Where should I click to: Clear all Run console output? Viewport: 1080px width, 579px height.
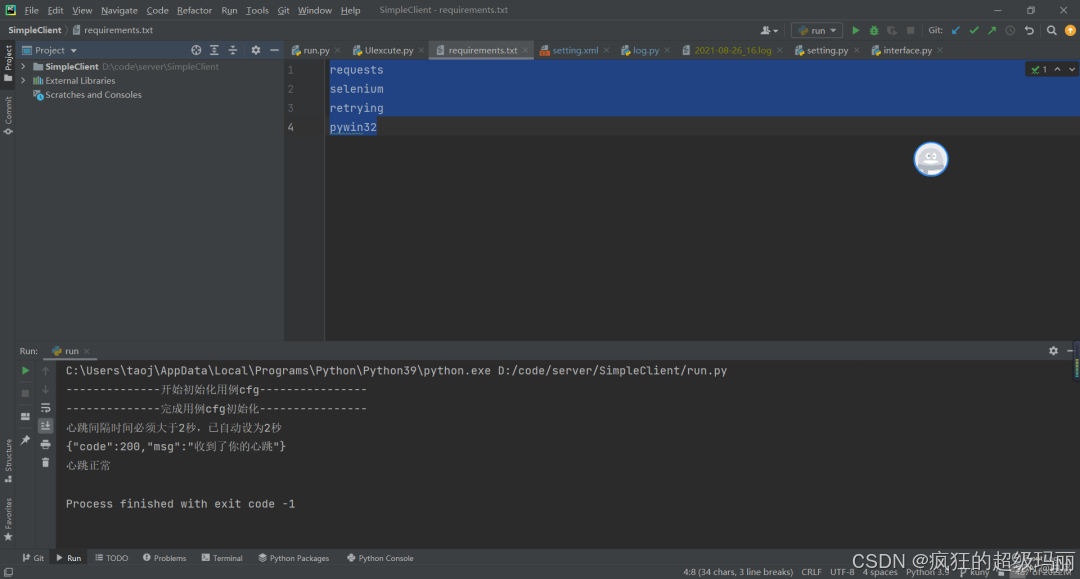(45, 463)
